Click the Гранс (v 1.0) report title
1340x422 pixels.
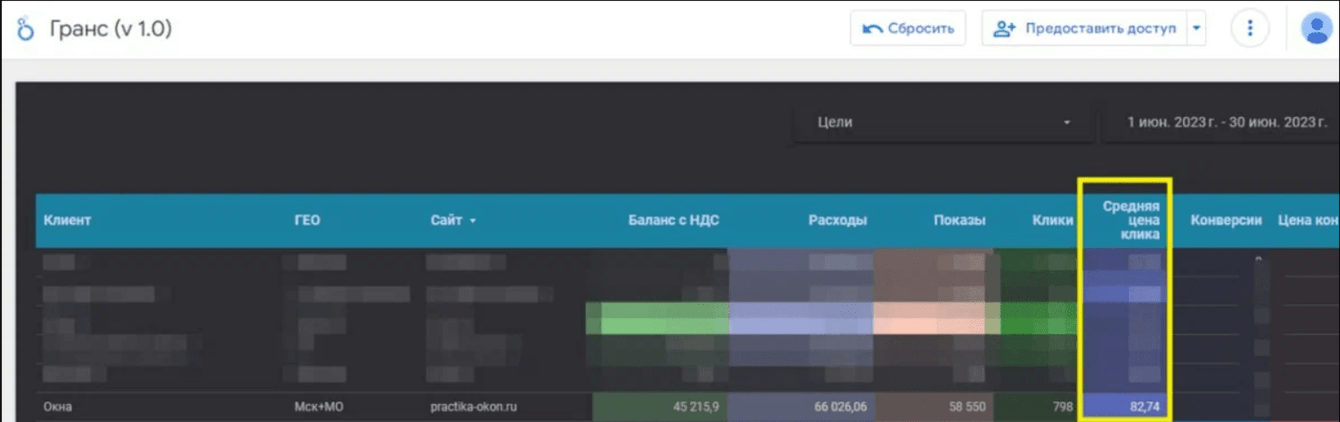pos(111,29)
